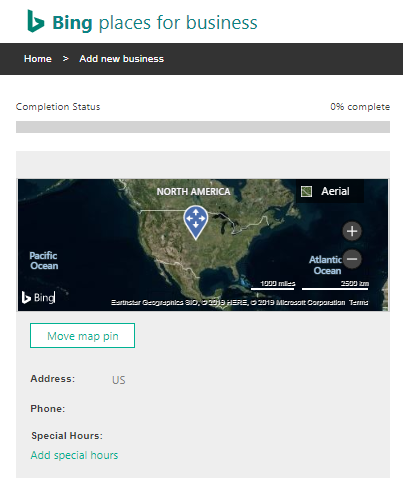Screen dimensions: 403x491
Task: Open Bing places for business title
Action: point(155,23)
